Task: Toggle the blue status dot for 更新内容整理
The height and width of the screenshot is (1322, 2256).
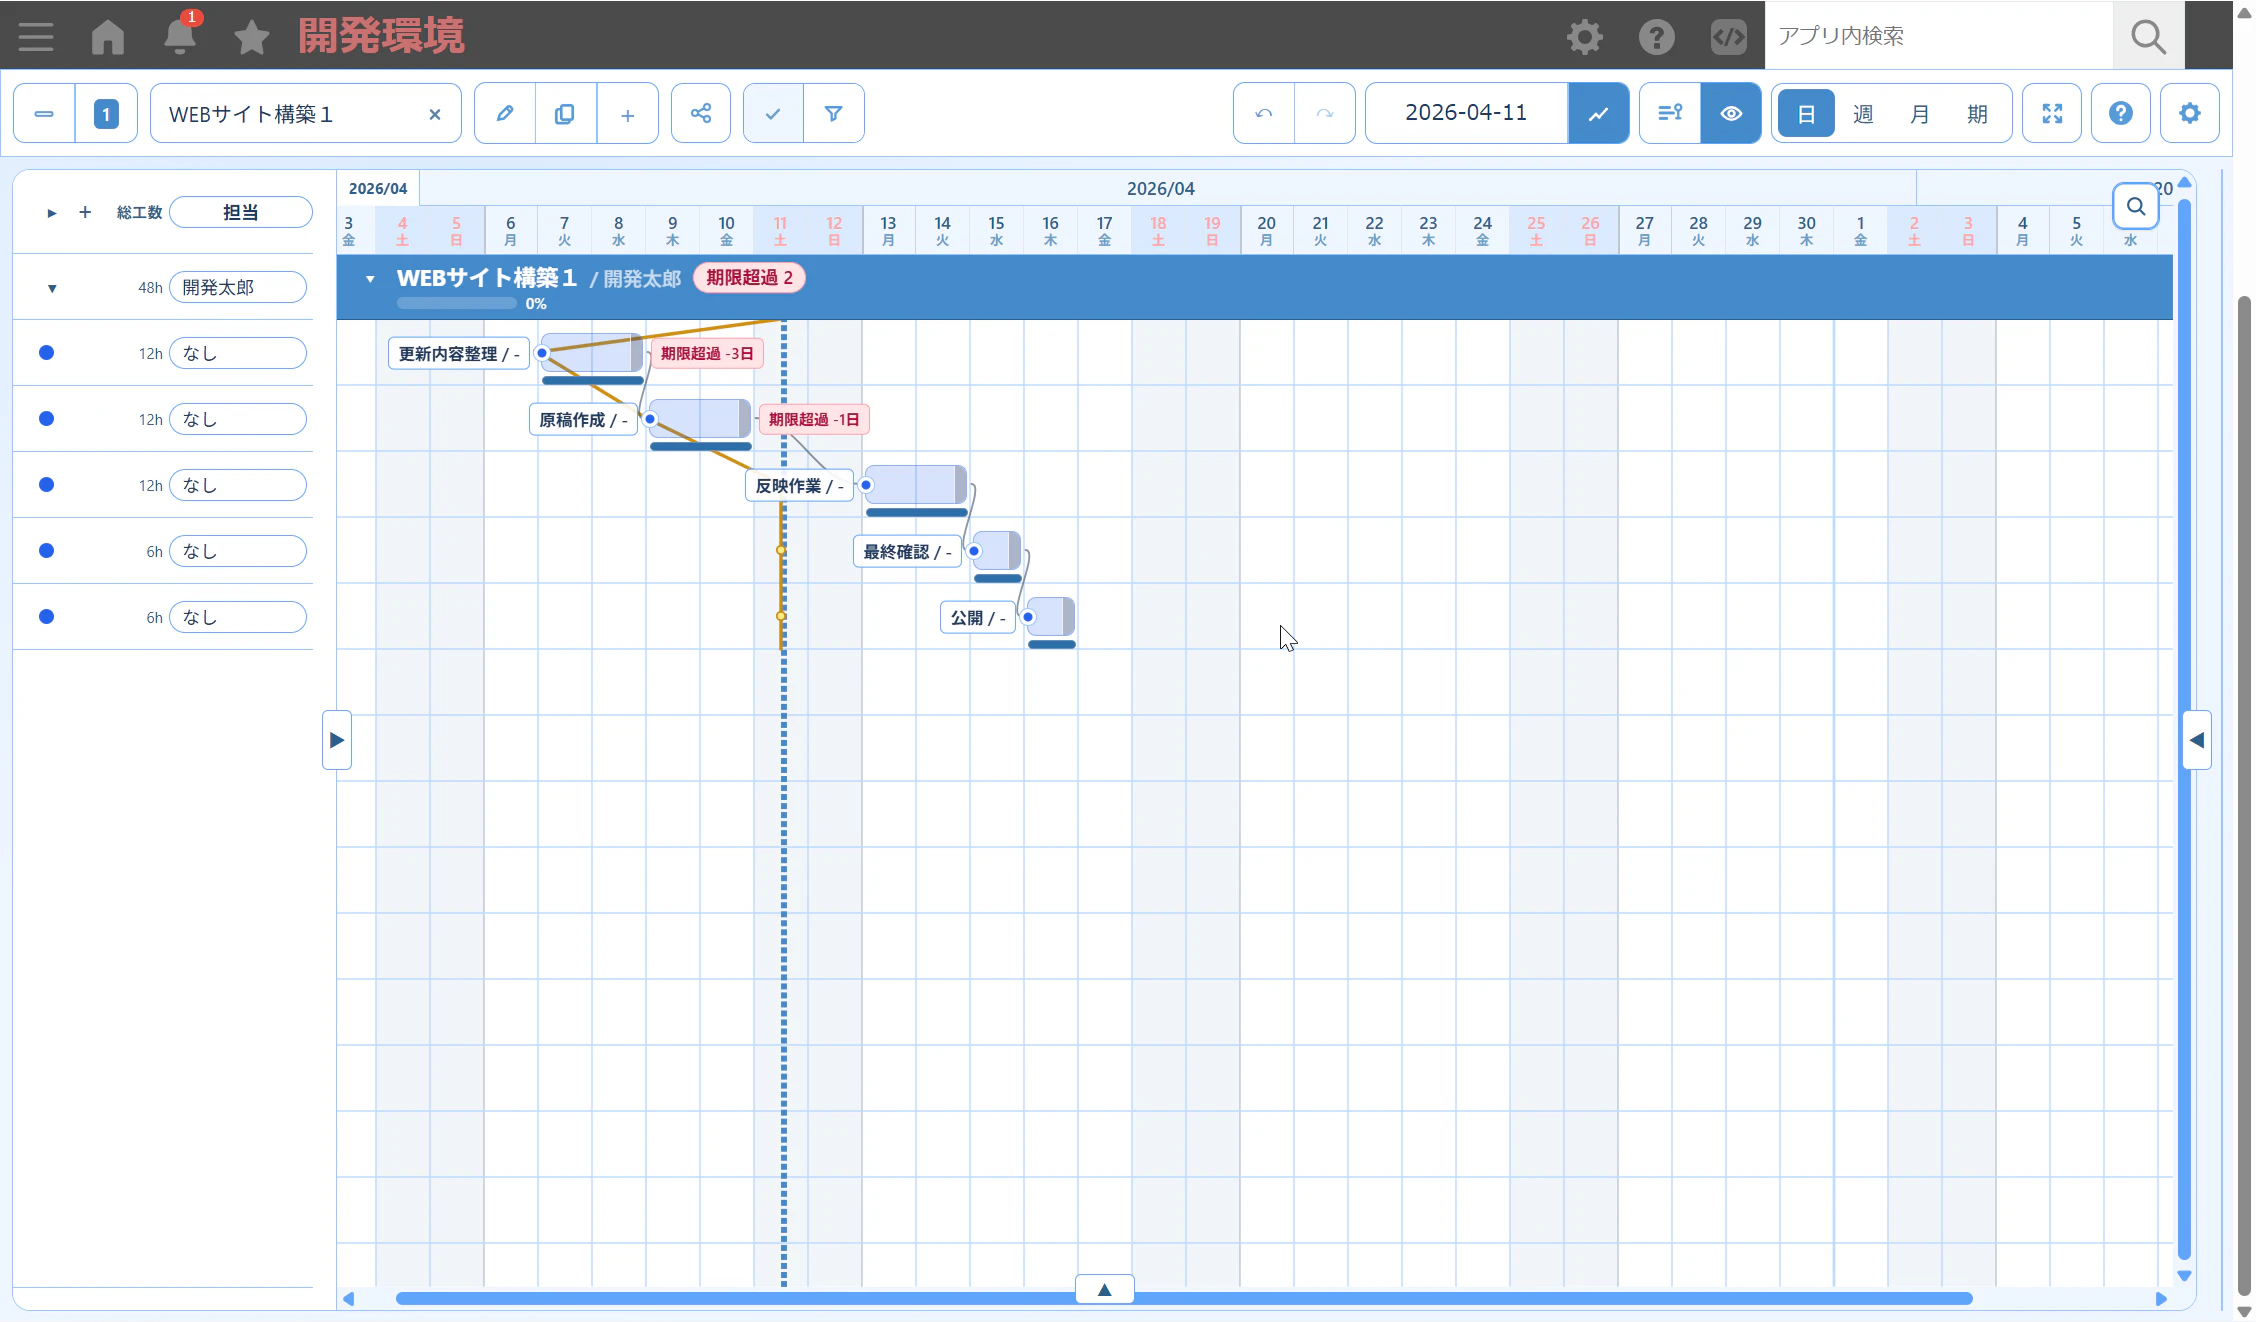Action: (x=46, y=353)
